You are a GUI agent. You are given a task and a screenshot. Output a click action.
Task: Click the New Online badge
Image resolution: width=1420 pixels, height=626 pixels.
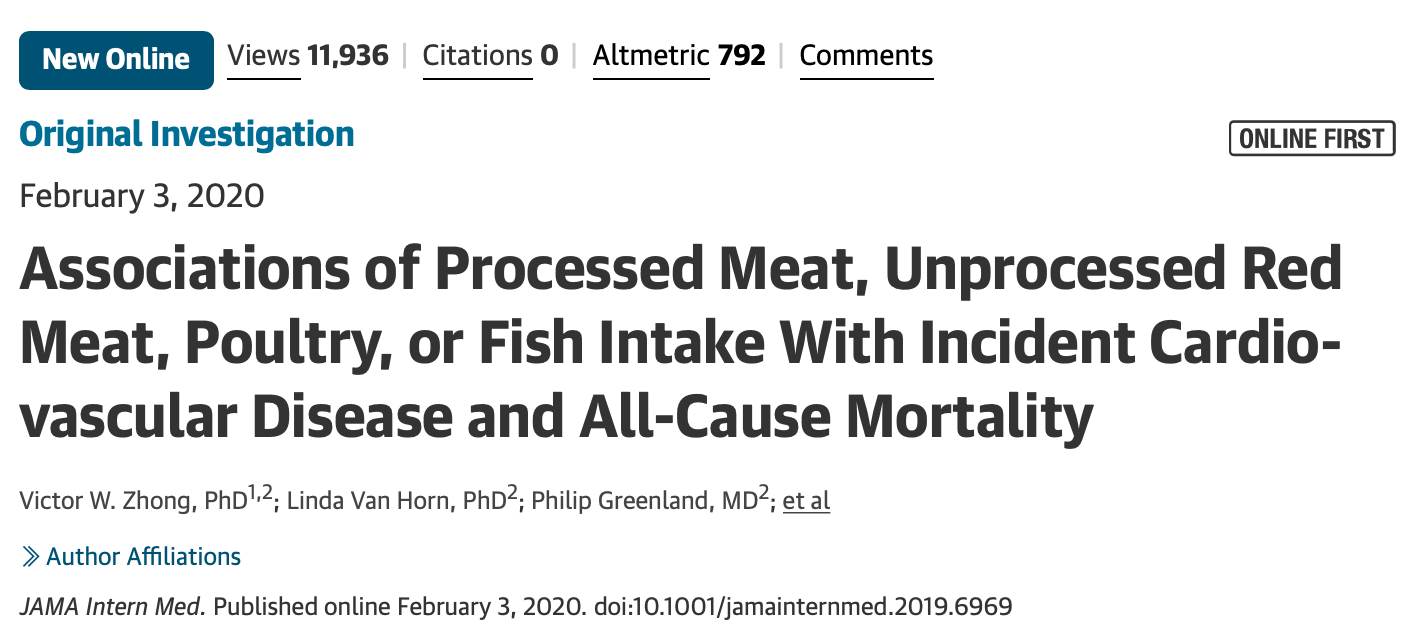pyautogui.click(x=116, y=60)
